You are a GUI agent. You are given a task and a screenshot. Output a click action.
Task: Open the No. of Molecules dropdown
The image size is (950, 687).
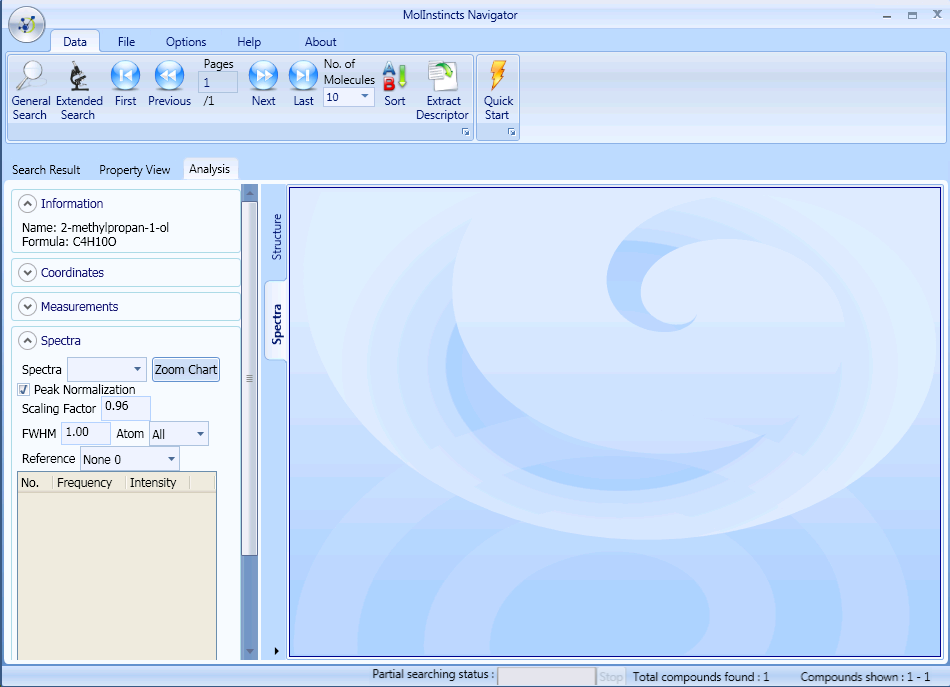pos(349,97)
